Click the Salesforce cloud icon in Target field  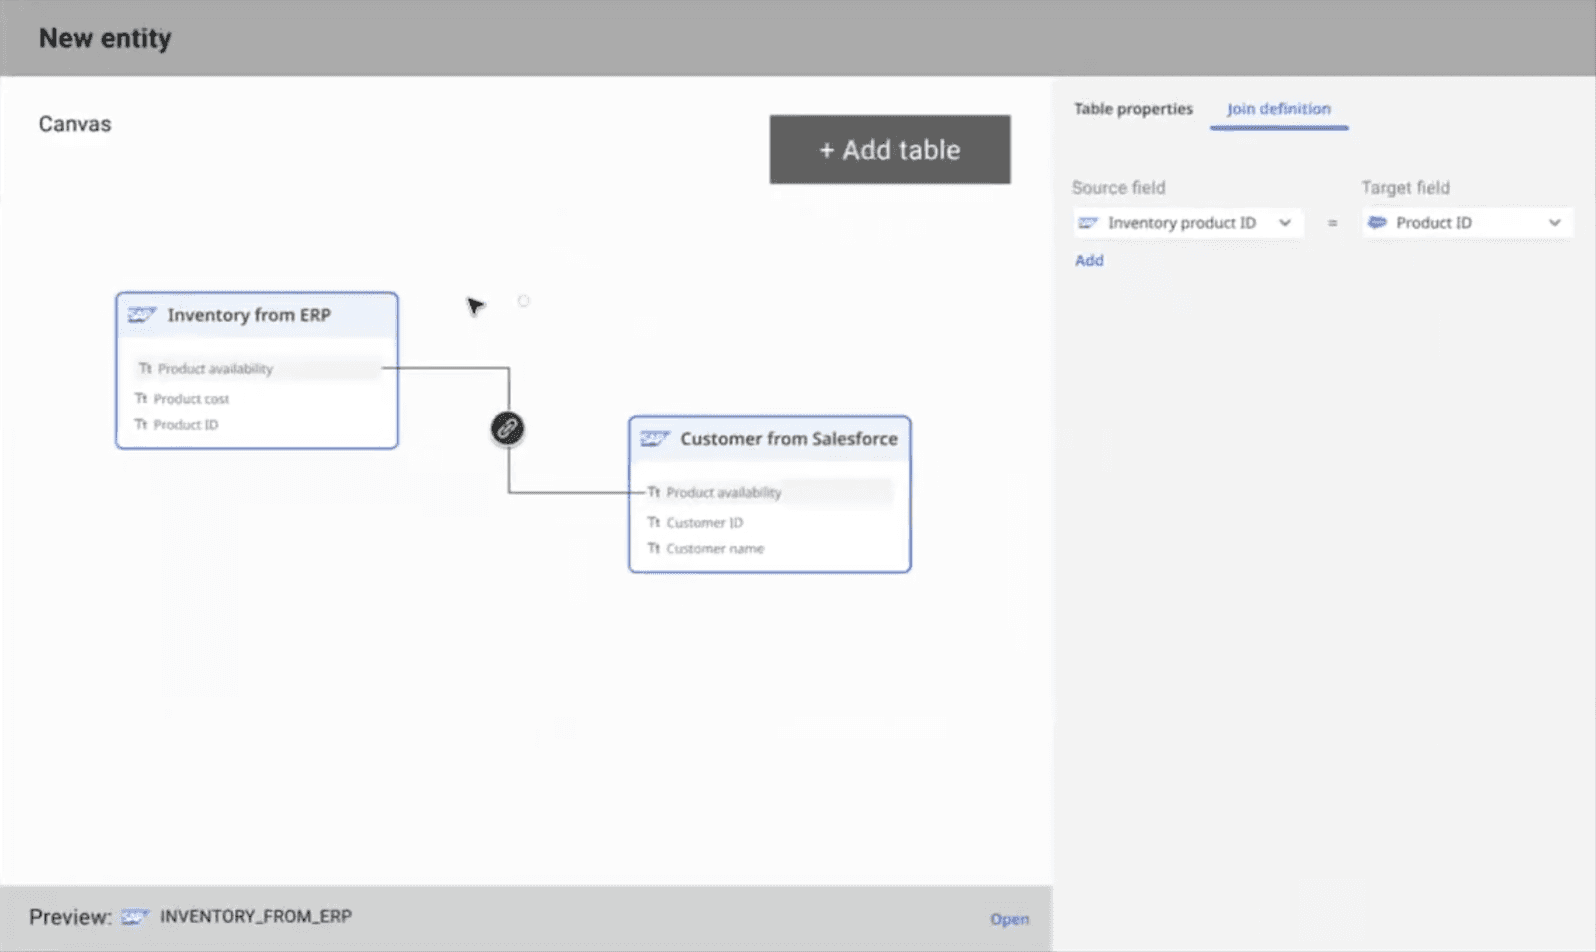[1377, 222]
